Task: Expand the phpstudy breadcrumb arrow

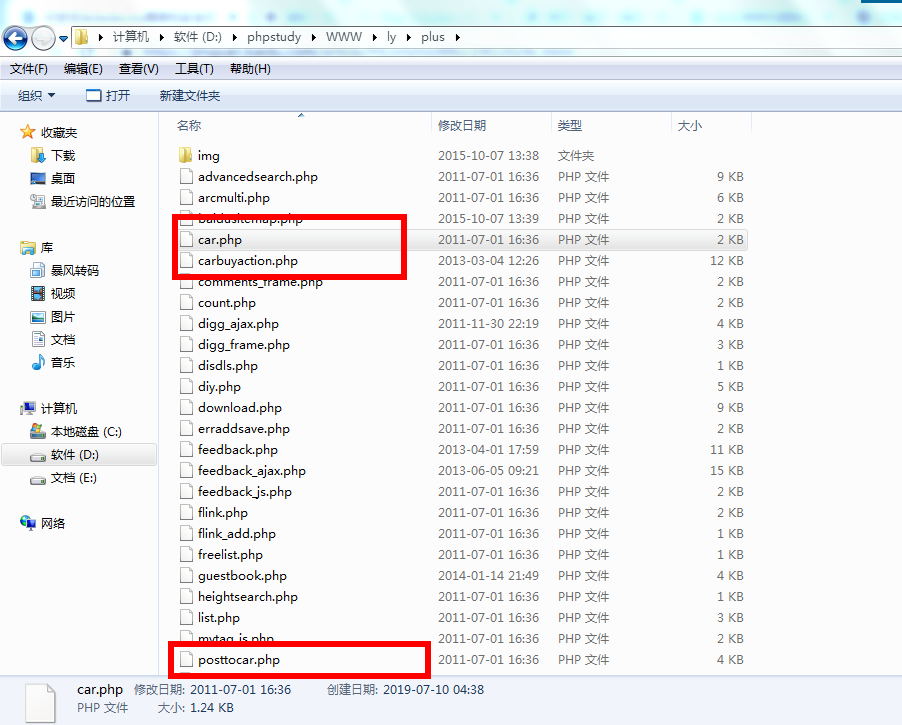Action: click(x=313, y=37)
